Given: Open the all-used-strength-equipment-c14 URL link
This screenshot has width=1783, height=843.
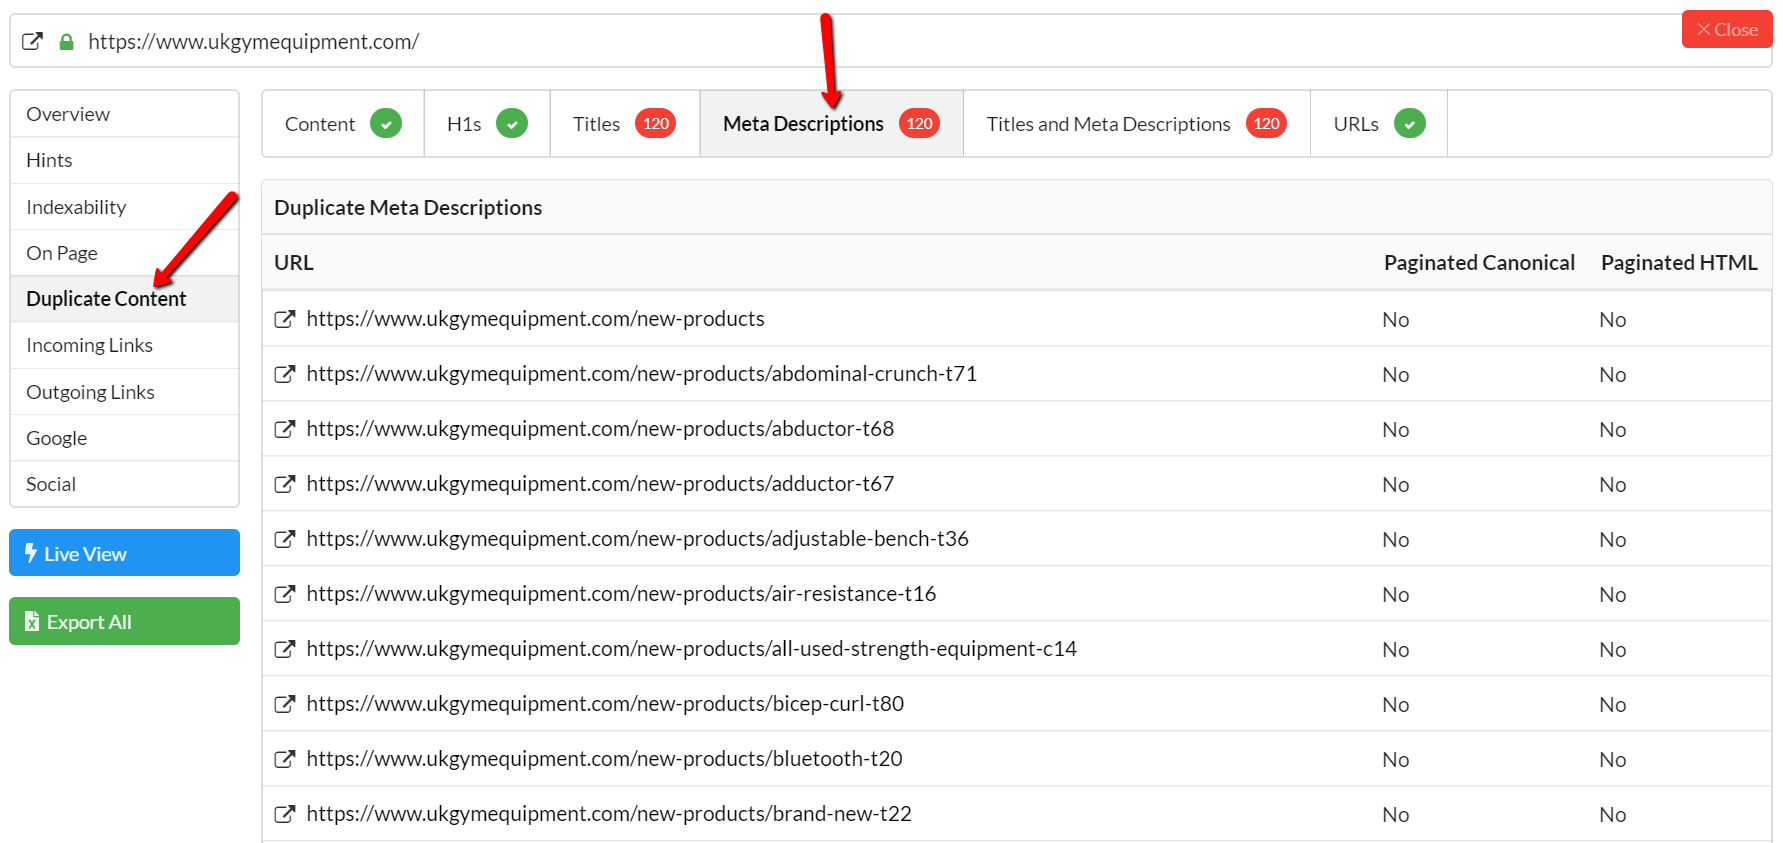Looking at the screenshot, I should click(691, 649).
